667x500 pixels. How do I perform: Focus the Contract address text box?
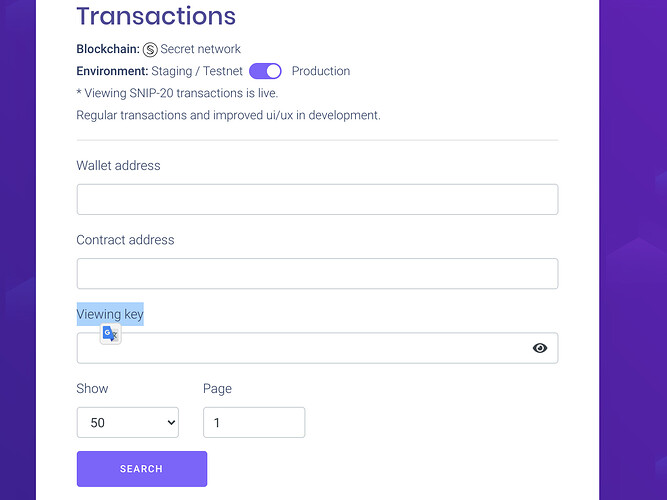pos(317,274)
